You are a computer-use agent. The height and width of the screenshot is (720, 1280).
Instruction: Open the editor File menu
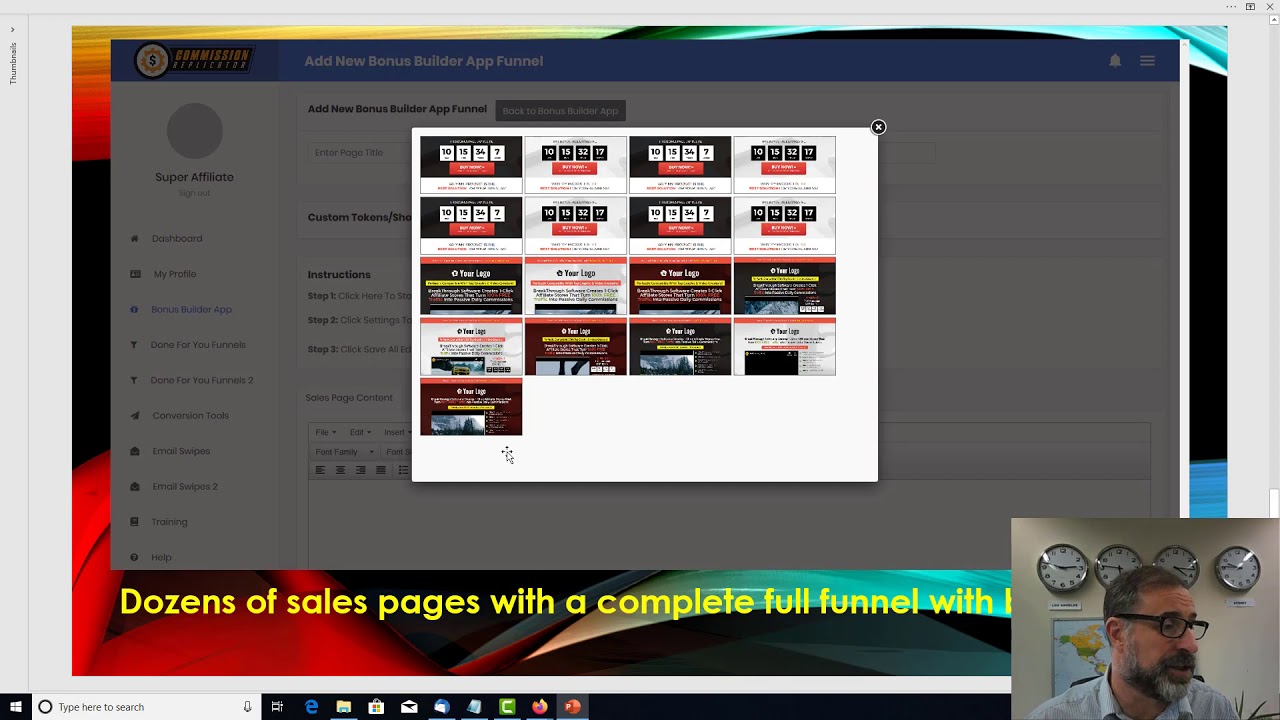[326, 432]
